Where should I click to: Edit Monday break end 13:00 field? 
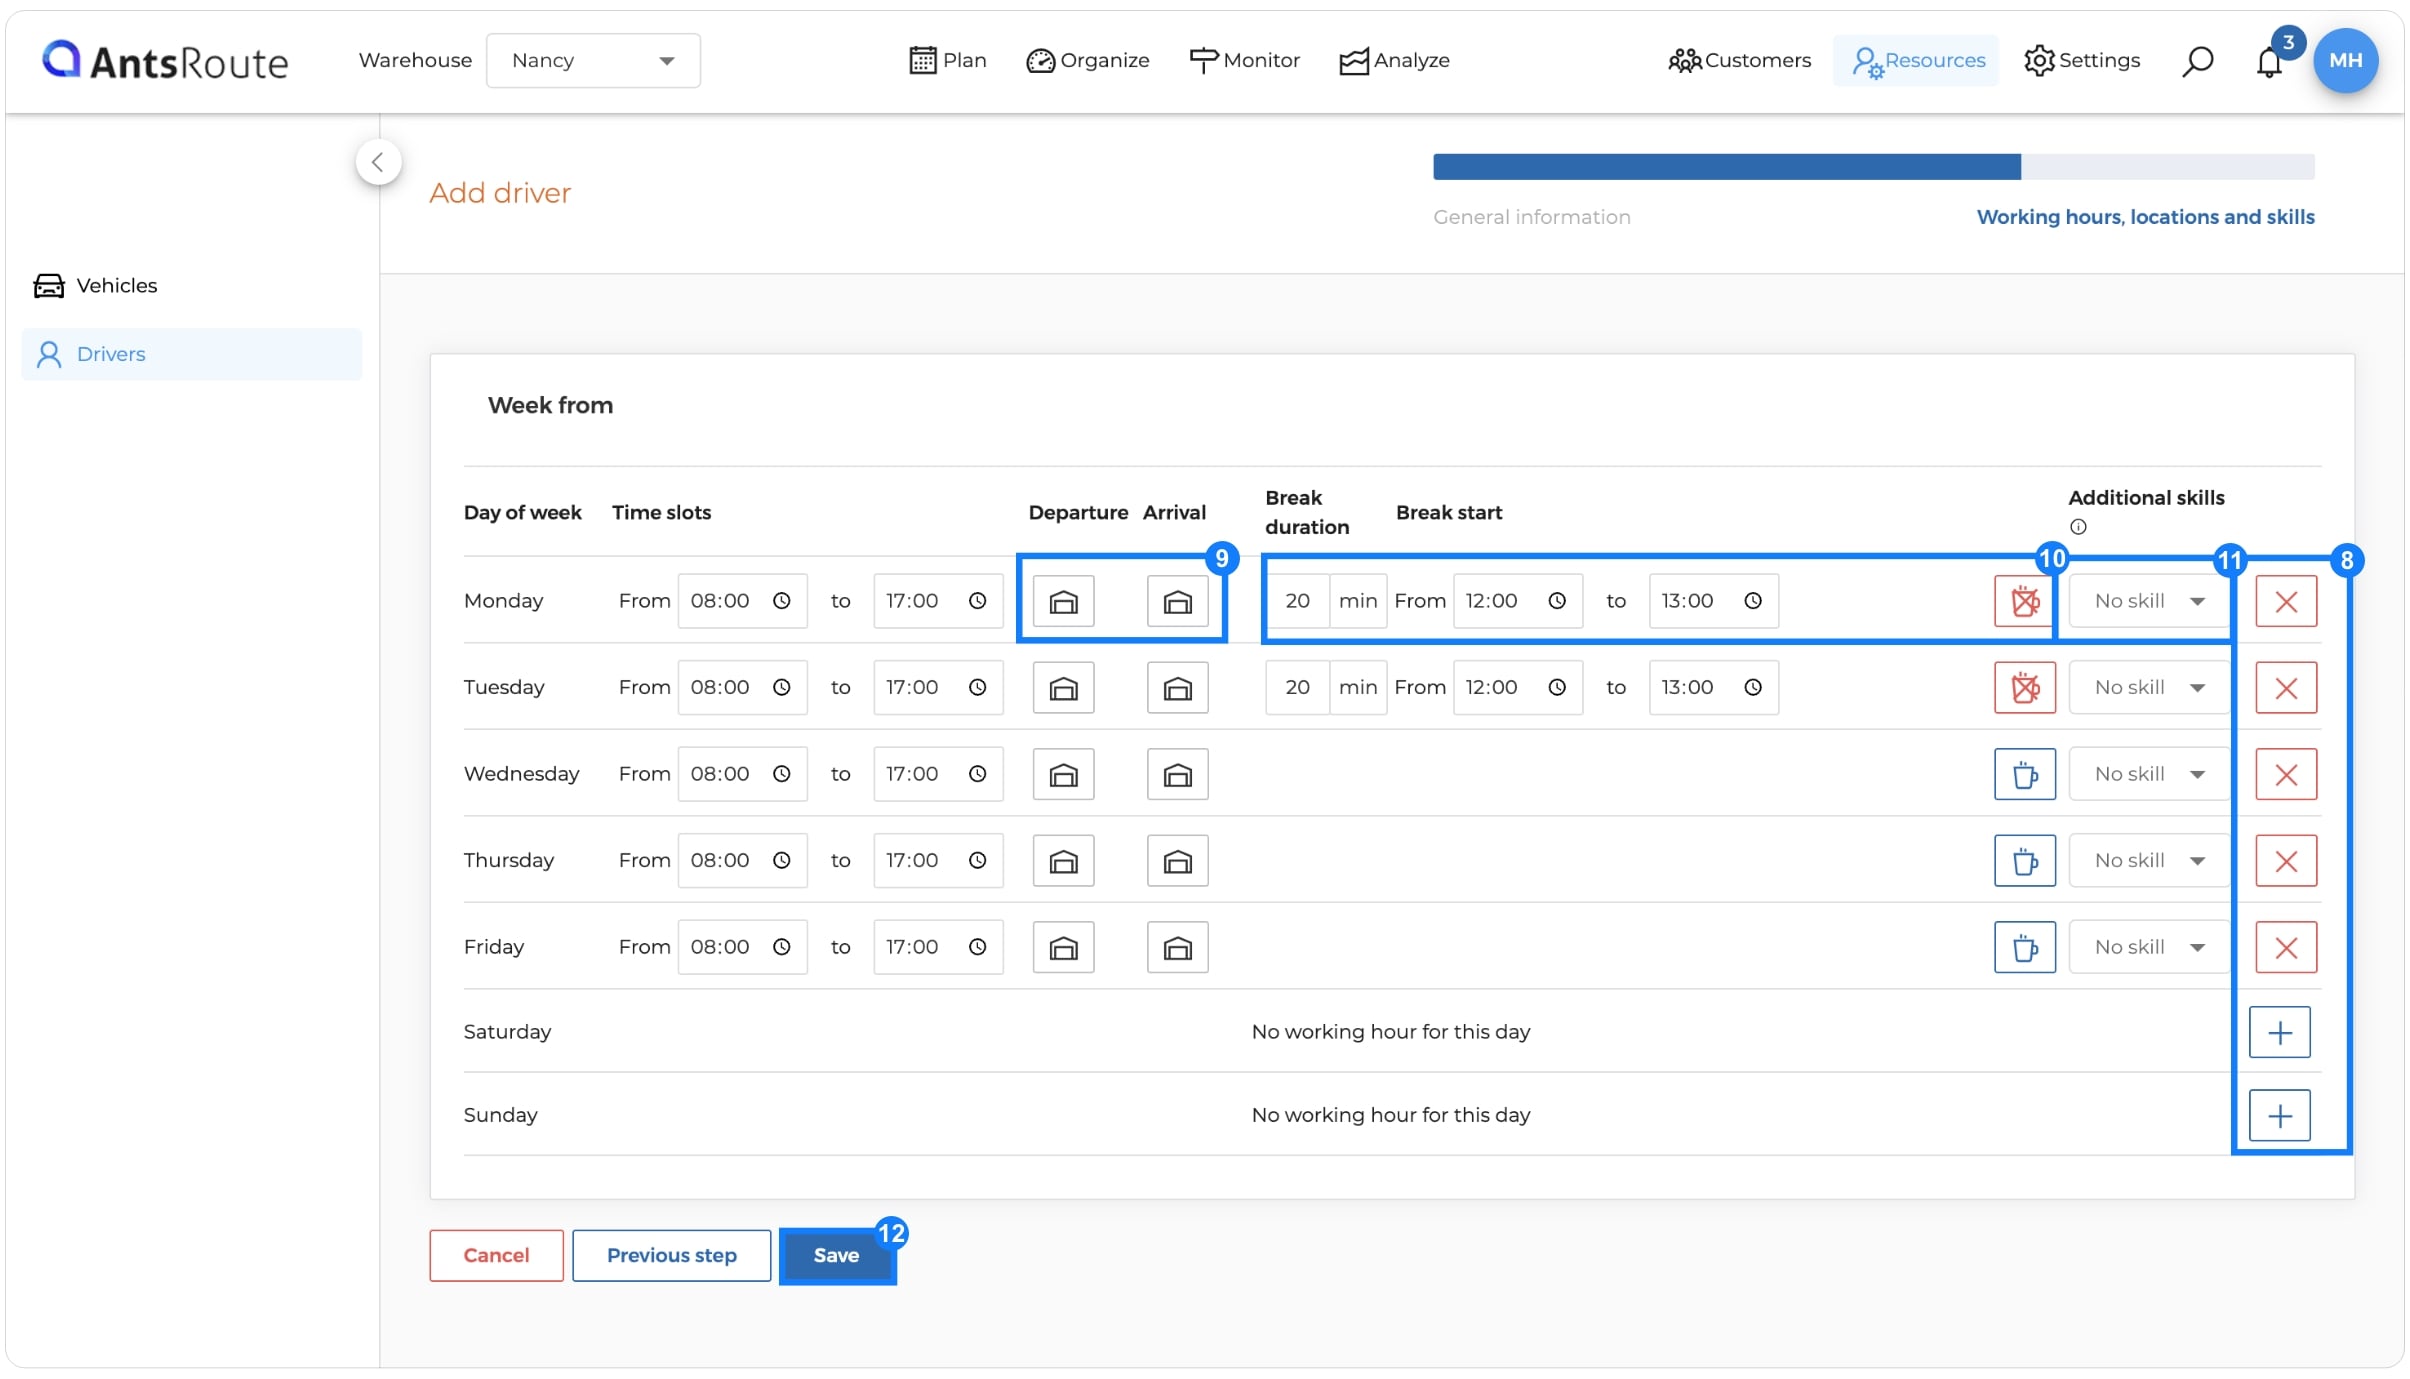1713,601
